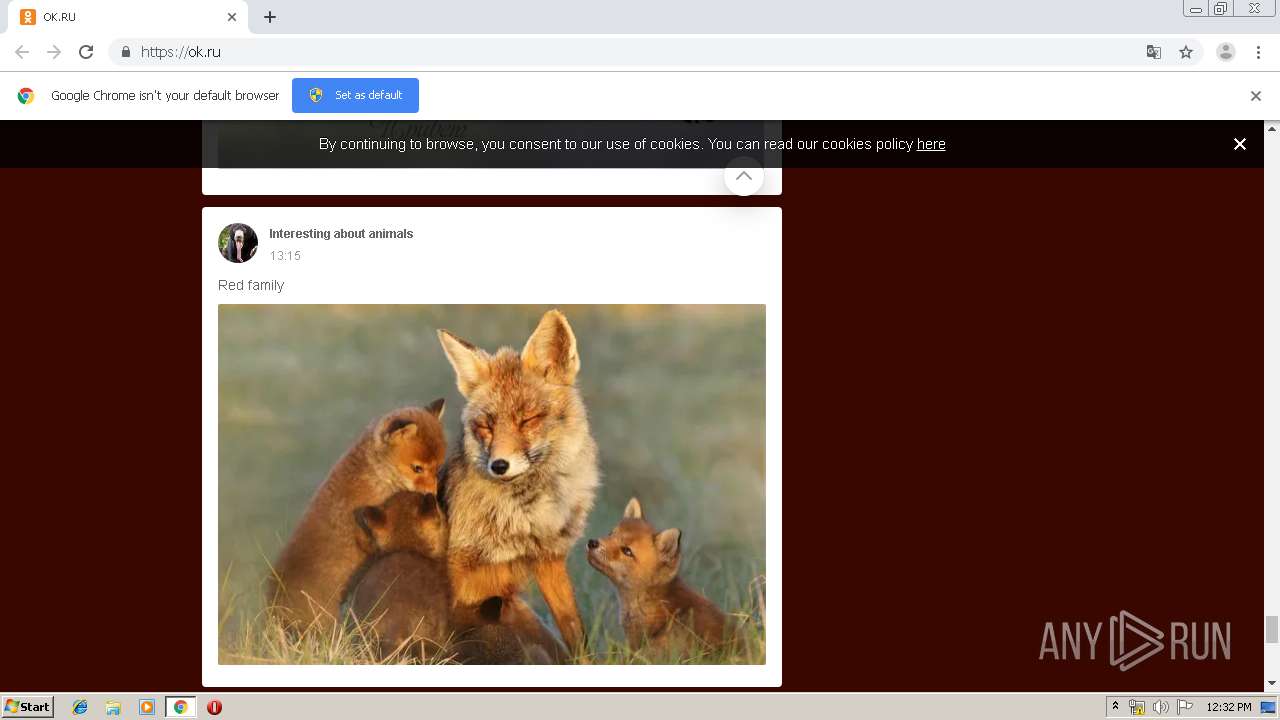
Task: Open Interesting about animals avatar
Action: click(238, 243)
